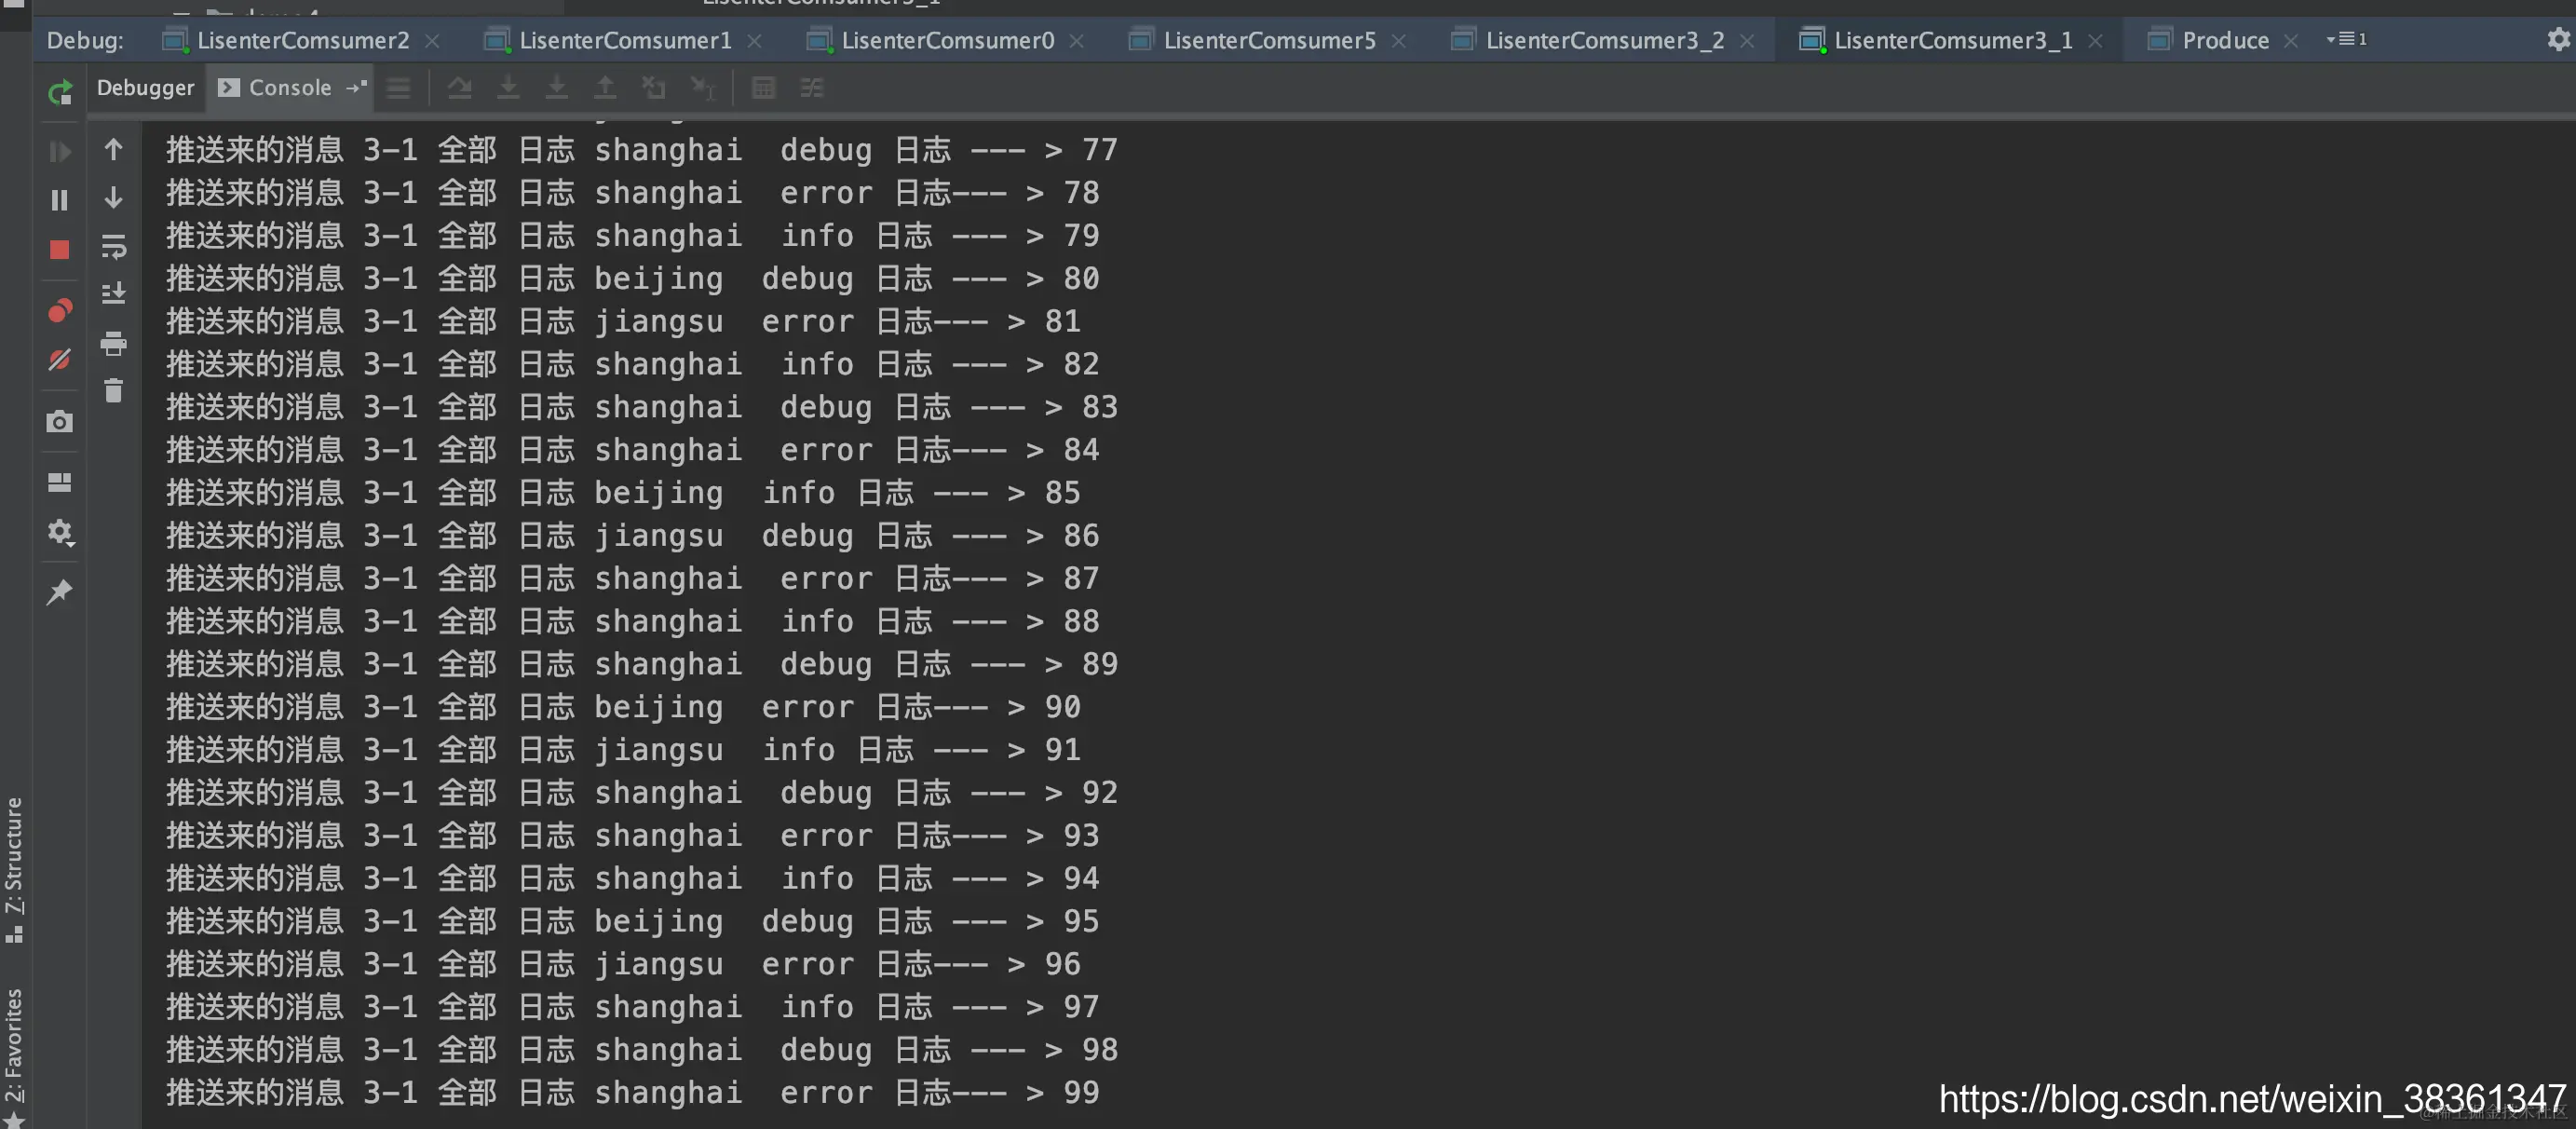Screen dimensions: 2576x1129
Task: Open View Breakpoints double red dots icon
Action: 60,311
